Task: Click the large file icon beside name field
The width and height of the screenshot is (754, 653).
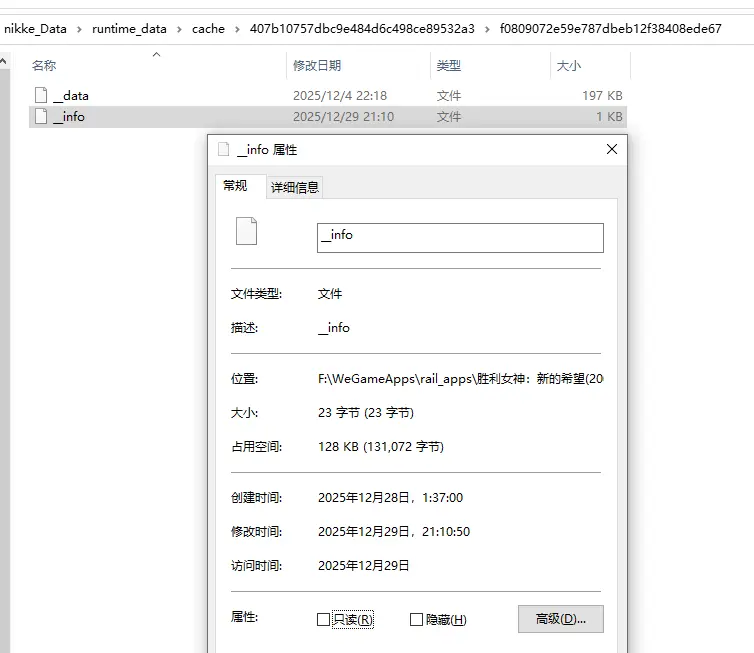Action: (246, 231)
